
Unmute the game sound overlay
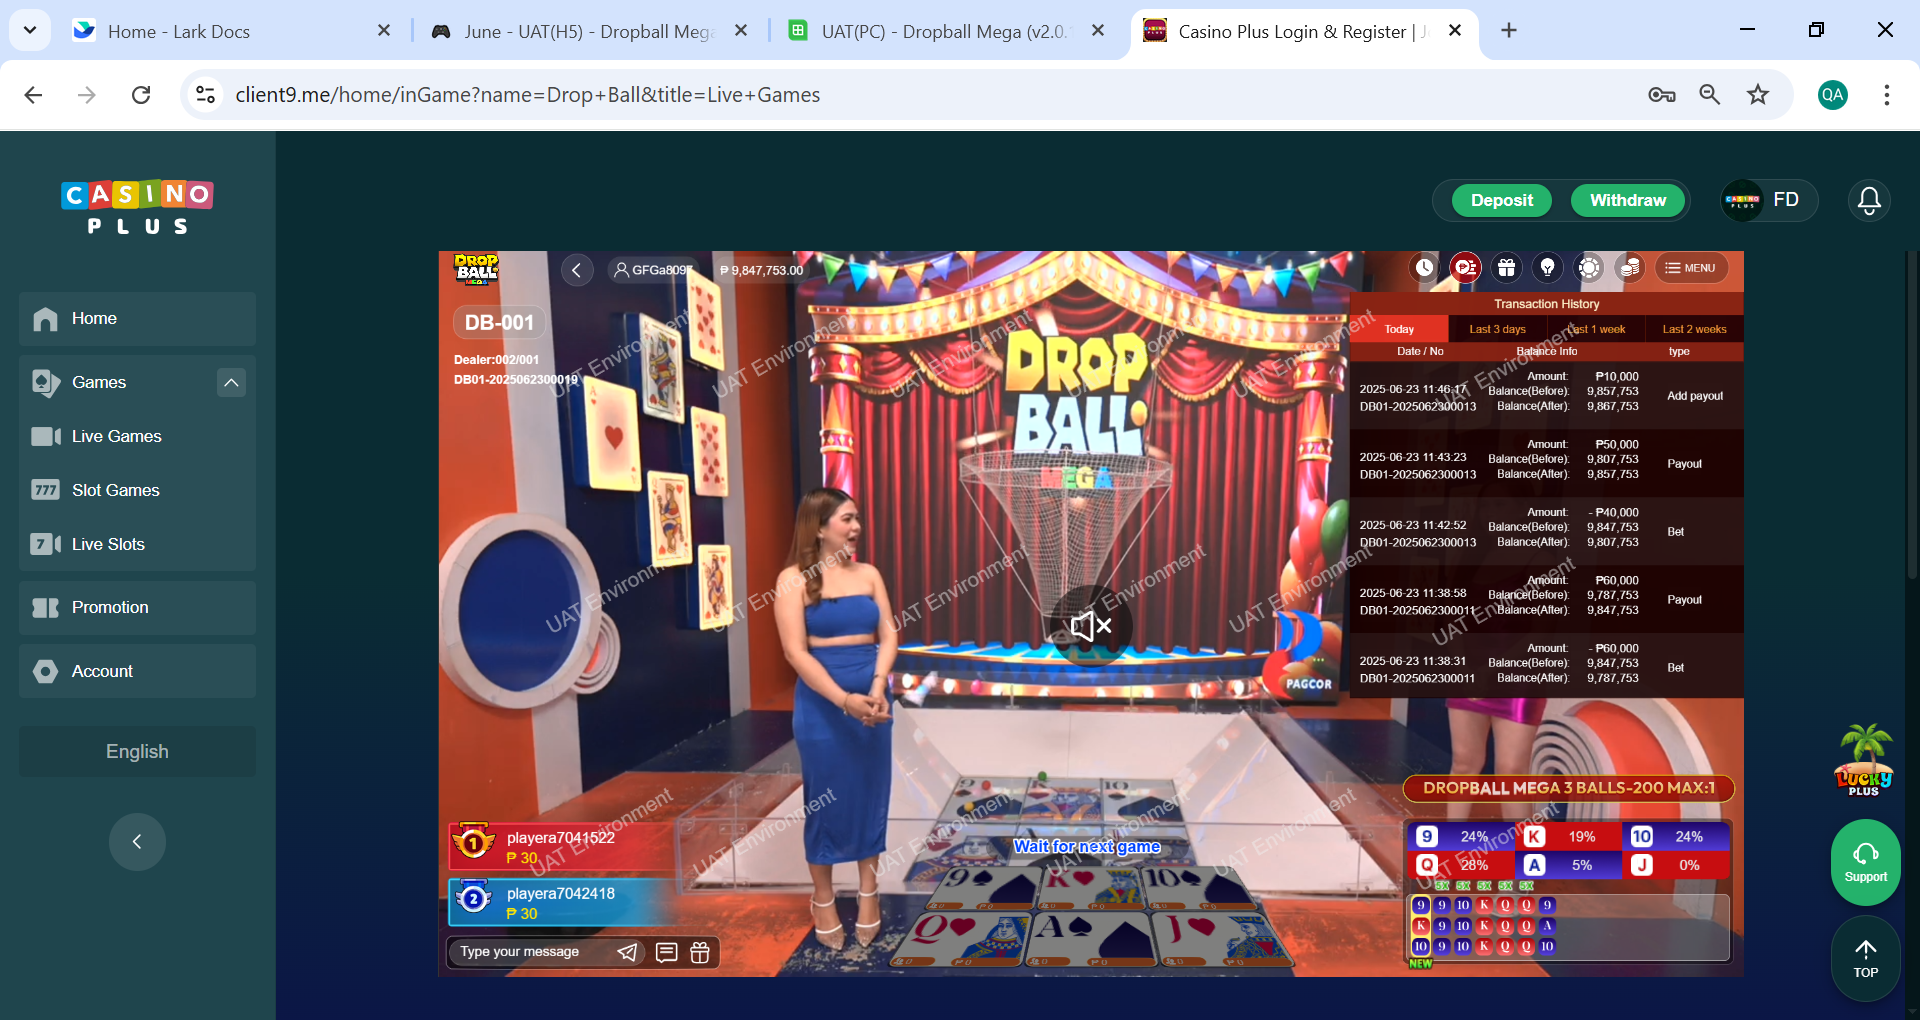click(x=1091, y=626)
